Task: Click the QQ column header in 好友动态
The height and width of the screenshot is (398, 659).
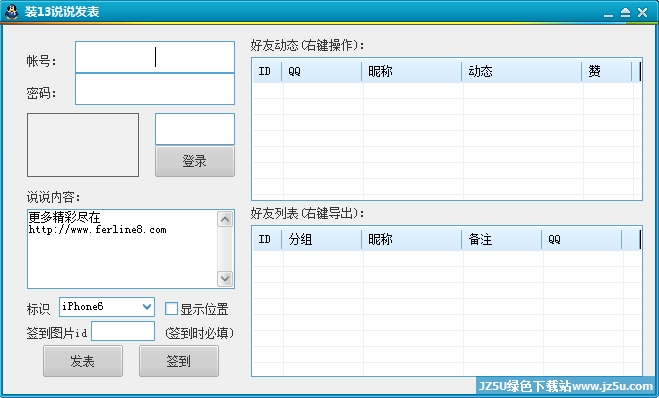Action: point(322,71)
